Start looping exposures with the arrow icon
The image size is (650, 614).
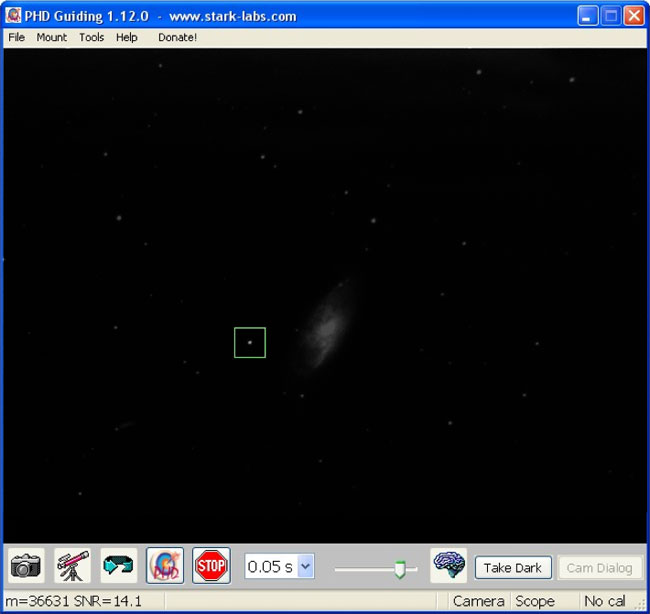(x=119, y=566)
